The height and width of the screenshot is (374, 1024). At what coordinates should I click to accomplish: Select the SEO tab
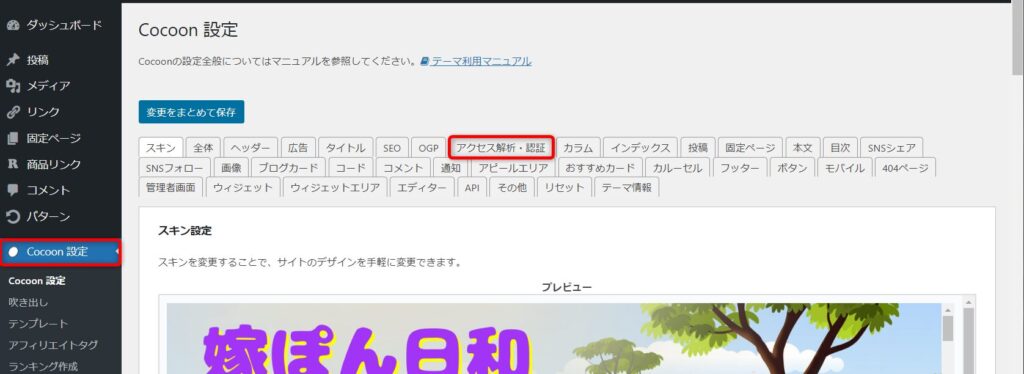point(392,148)
